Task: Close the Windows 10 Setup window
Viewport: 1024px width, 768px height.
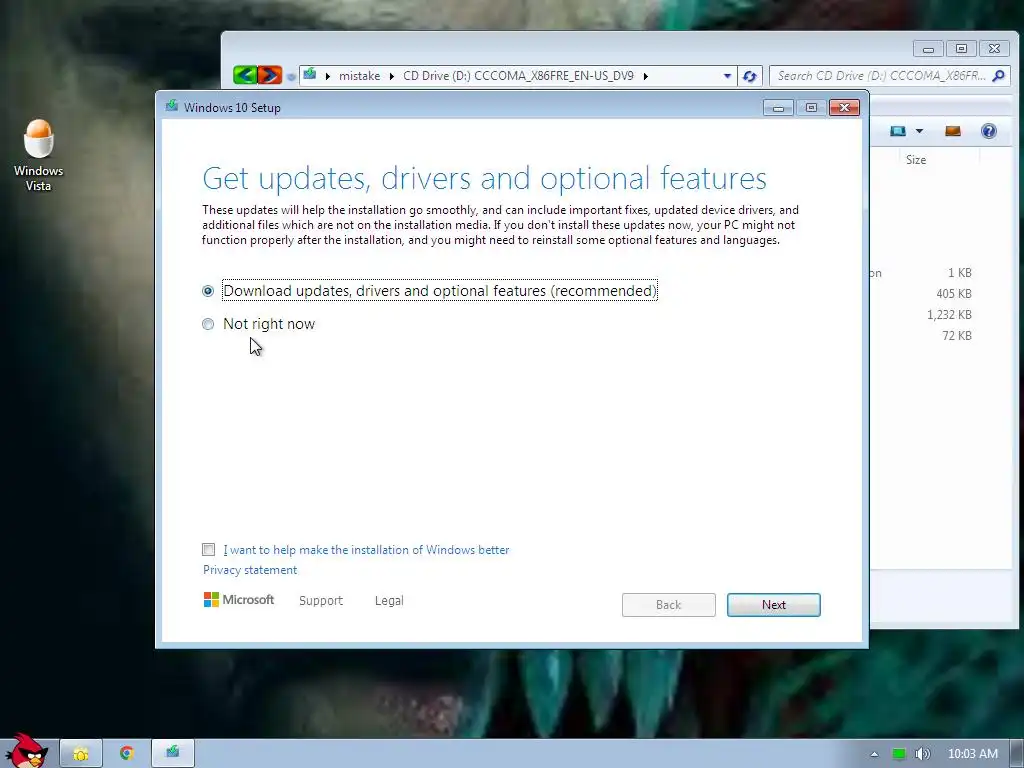Action: tap(844, 108)
